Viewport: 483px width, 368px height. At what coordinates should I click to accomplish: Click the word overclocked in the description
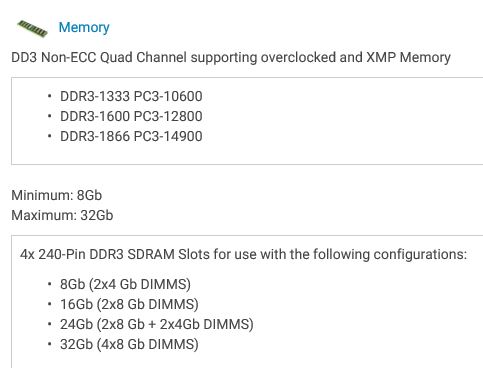298,57
